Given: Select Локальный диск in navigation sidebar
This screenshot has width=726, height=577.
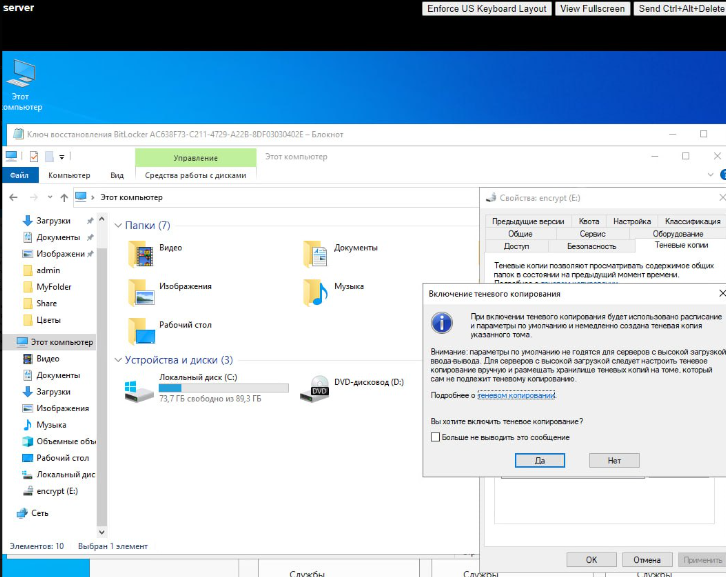Looking at the screenshot, I should 59,474.
